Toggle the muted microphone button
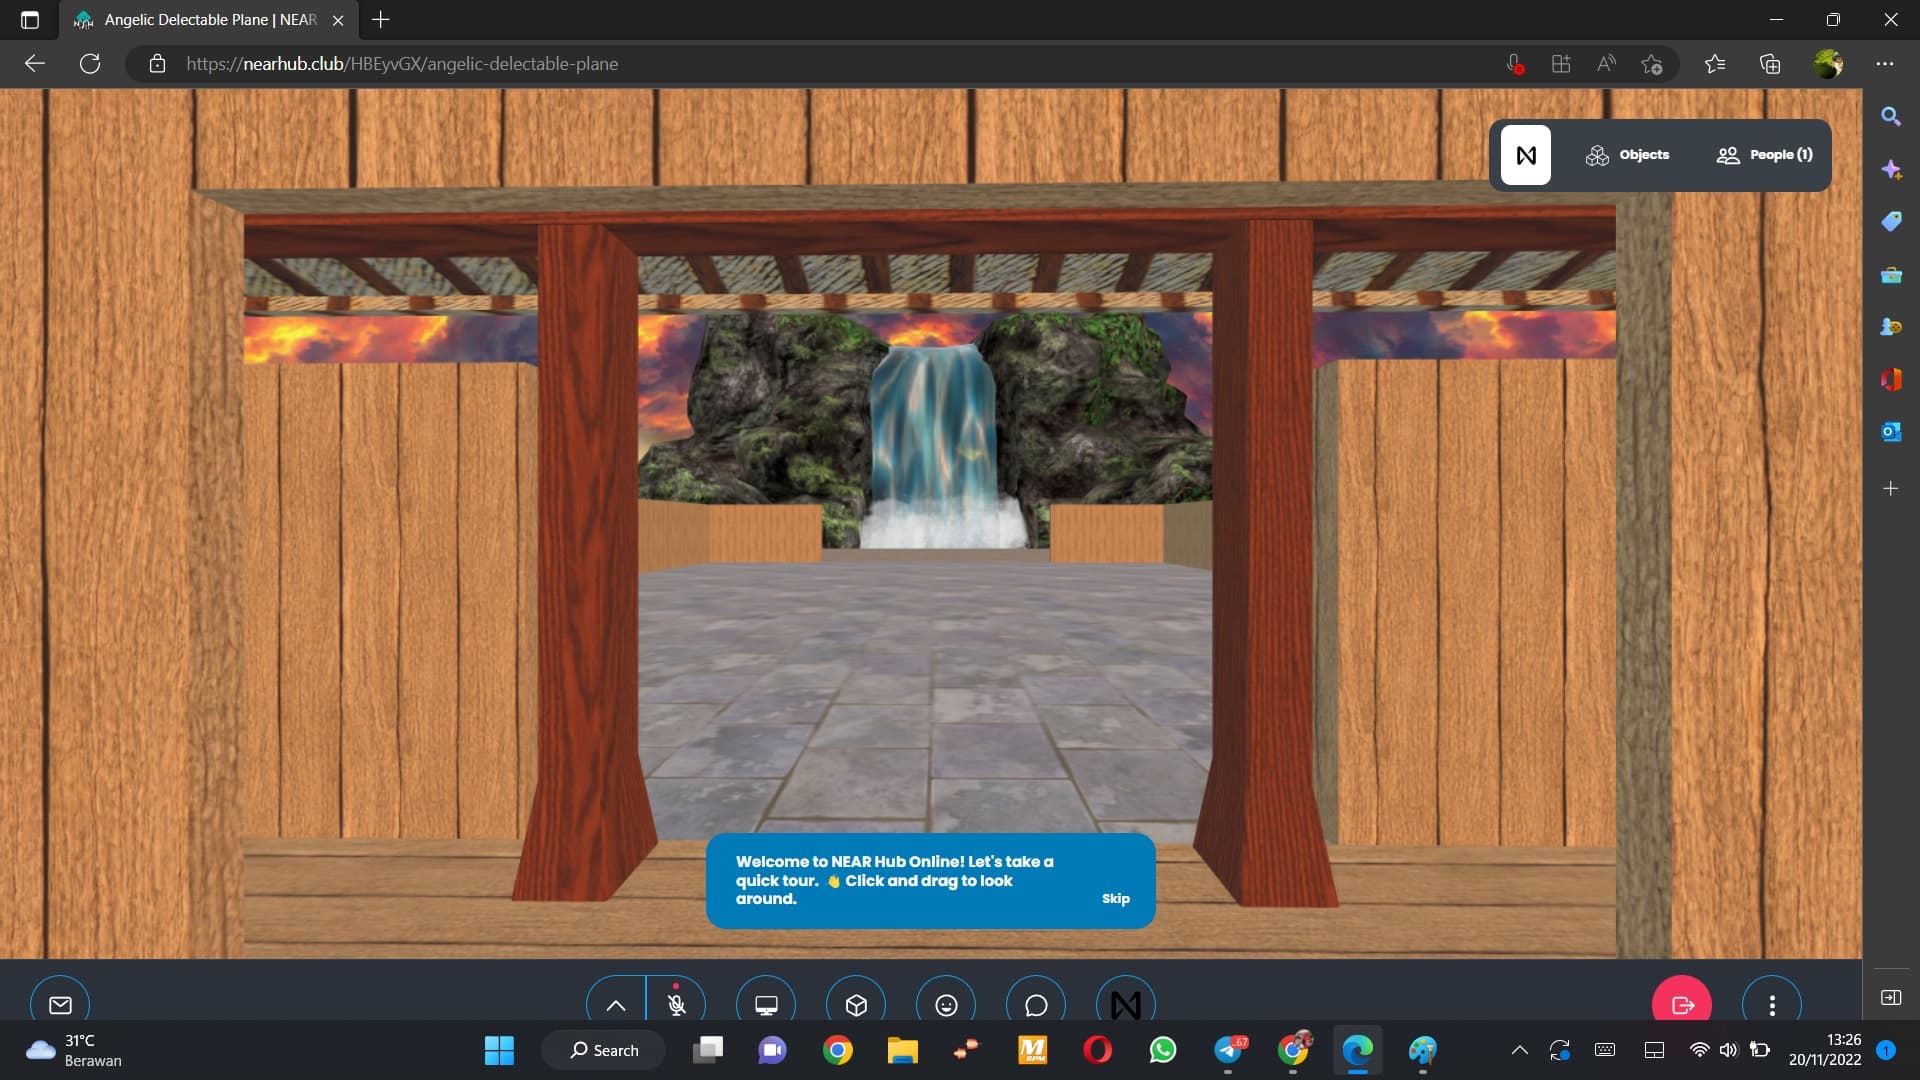 (676, 1003)
